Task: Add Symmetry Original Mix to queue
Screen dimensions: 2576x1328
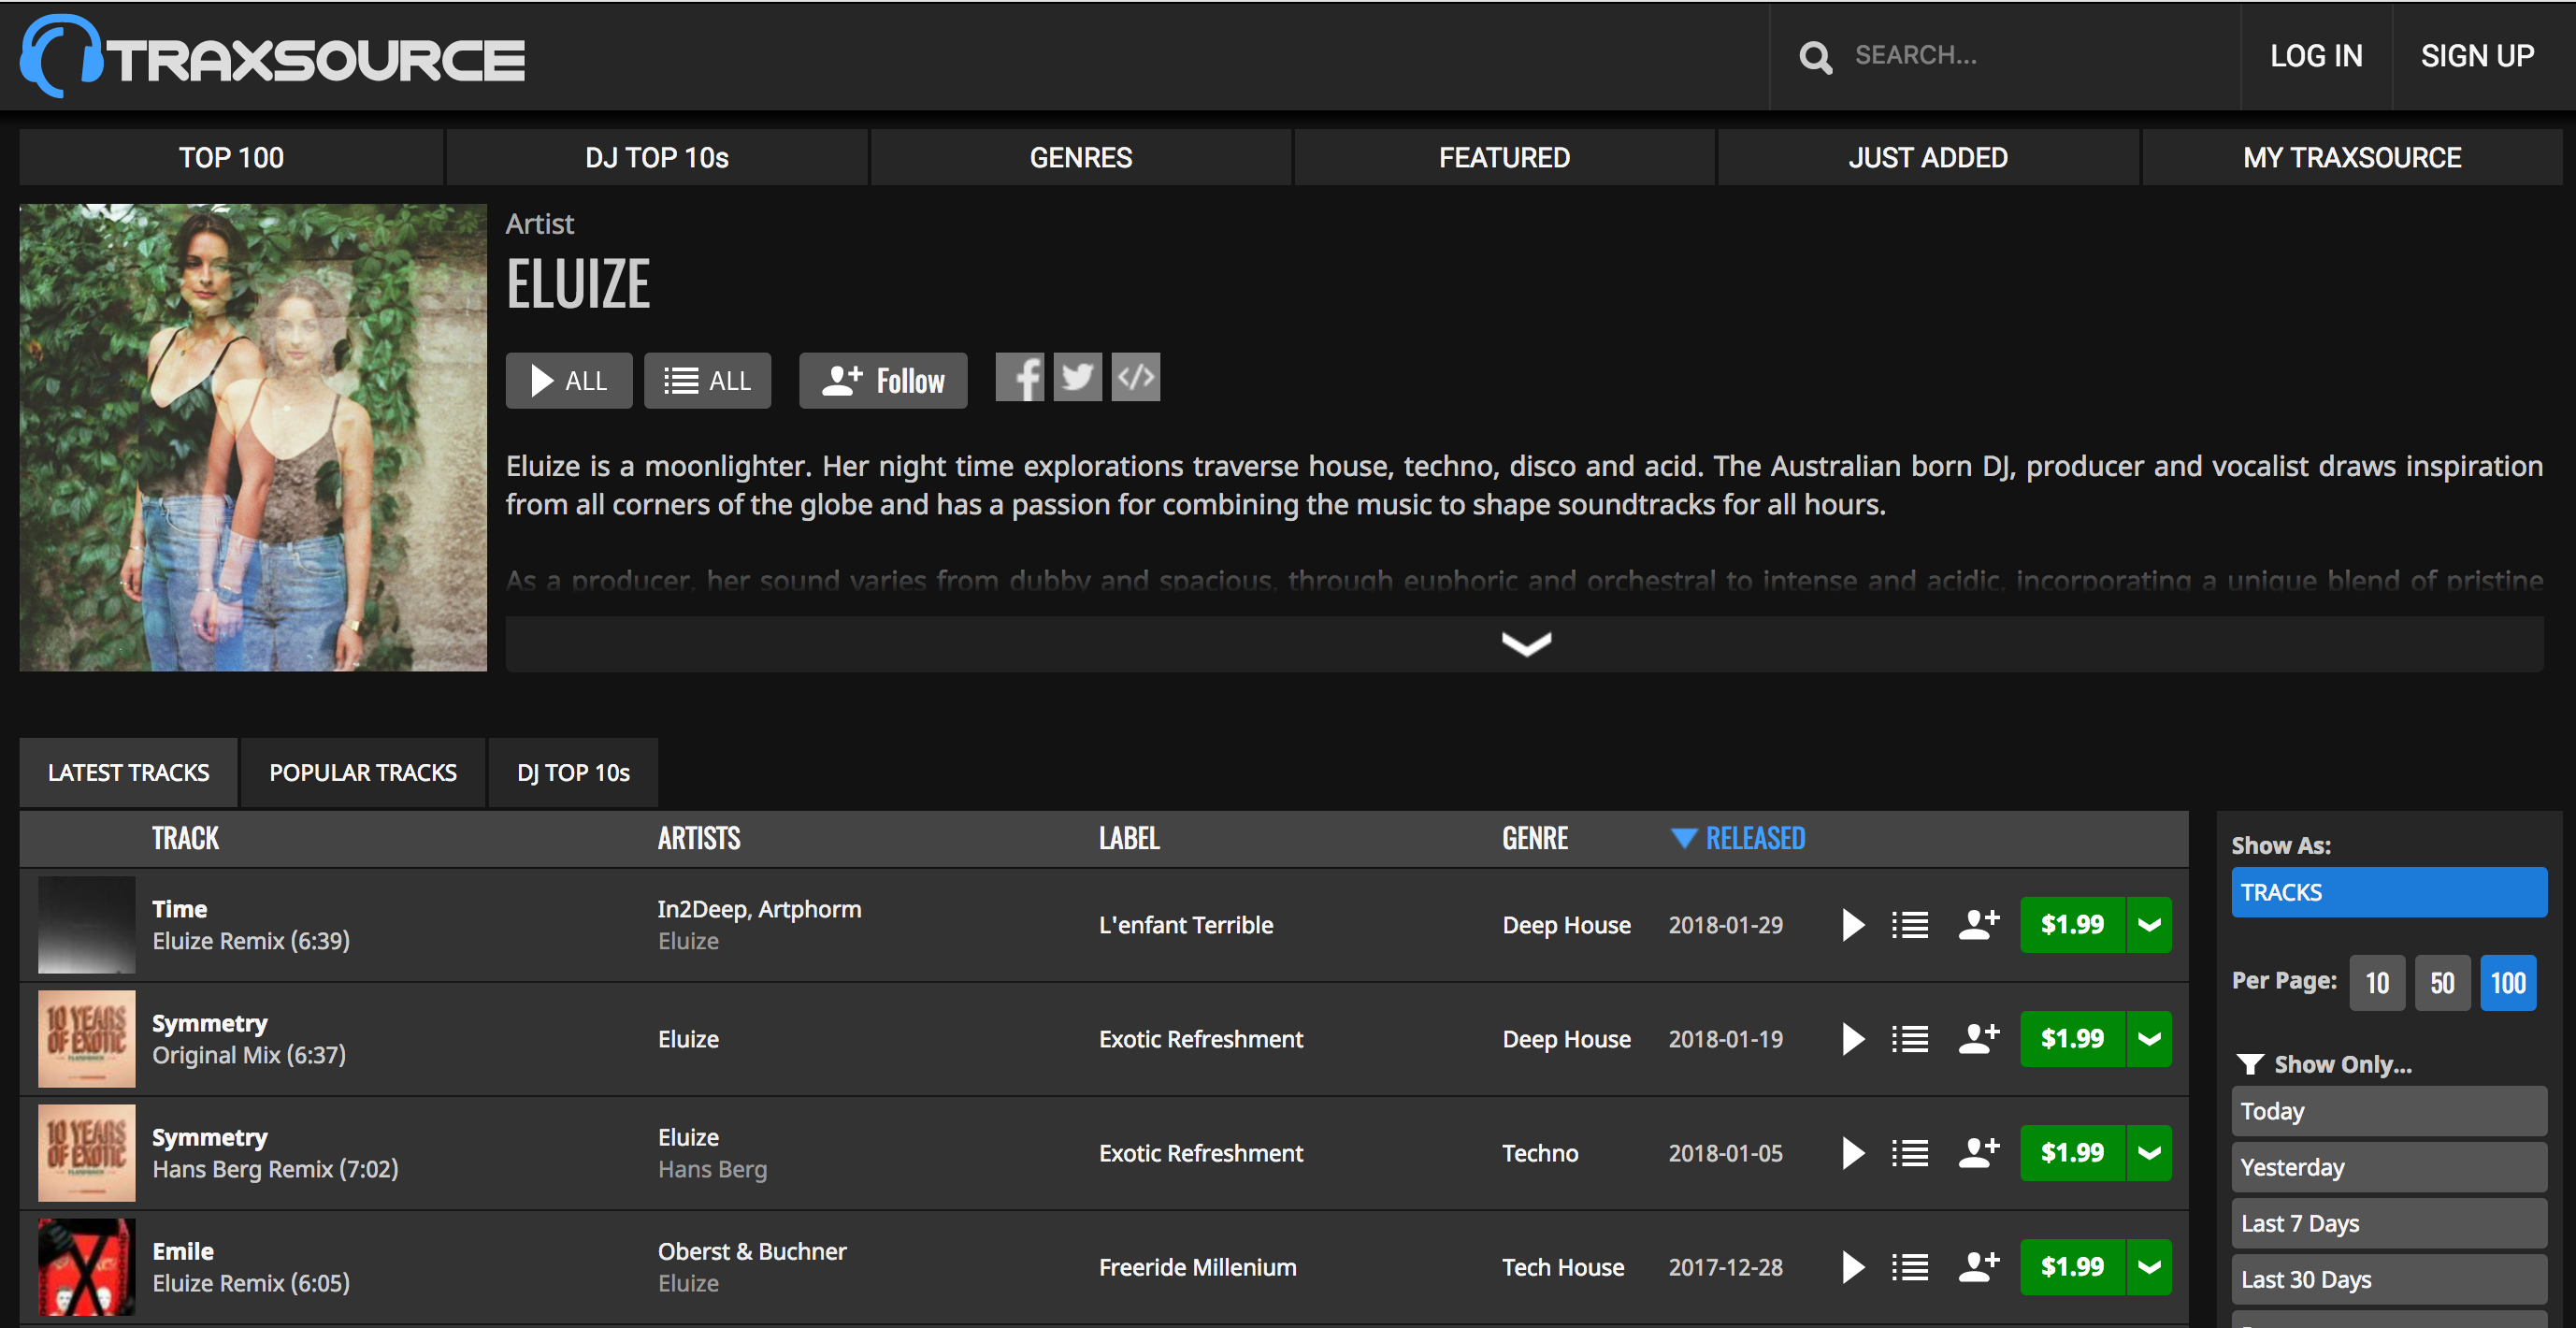Action: [1909, 1039]
